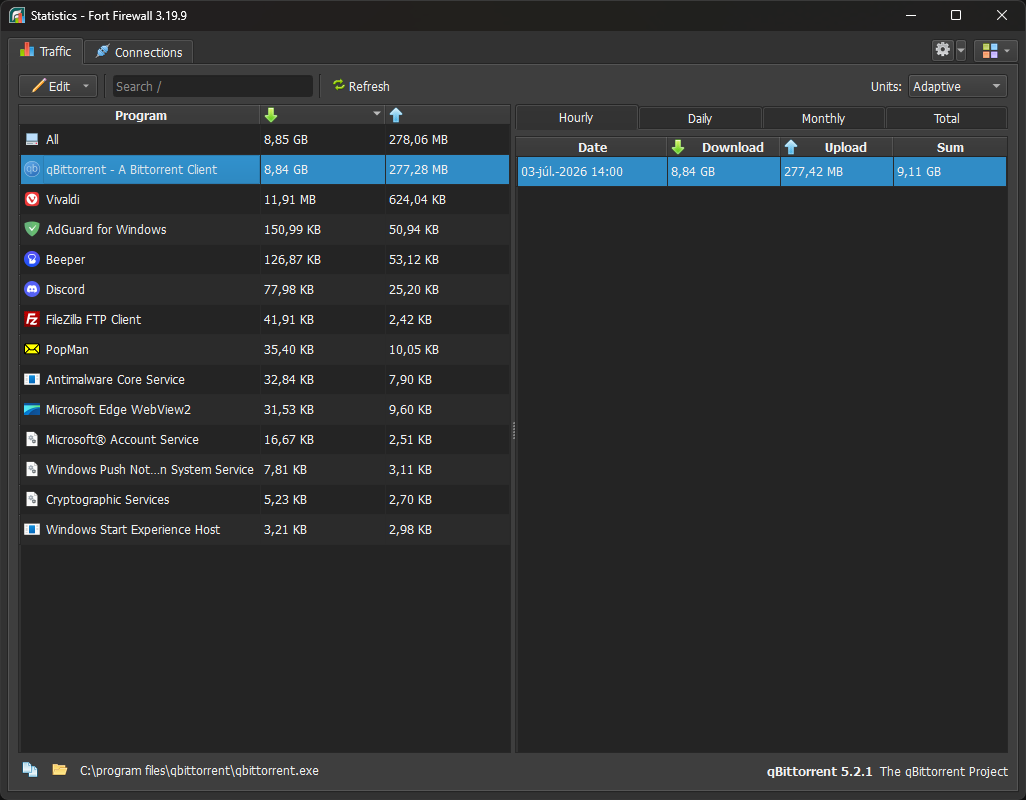This screenshot has width=1026, height=800.
Task: Click the AdGuard for Windows shield icon
Action: point(31,230)
